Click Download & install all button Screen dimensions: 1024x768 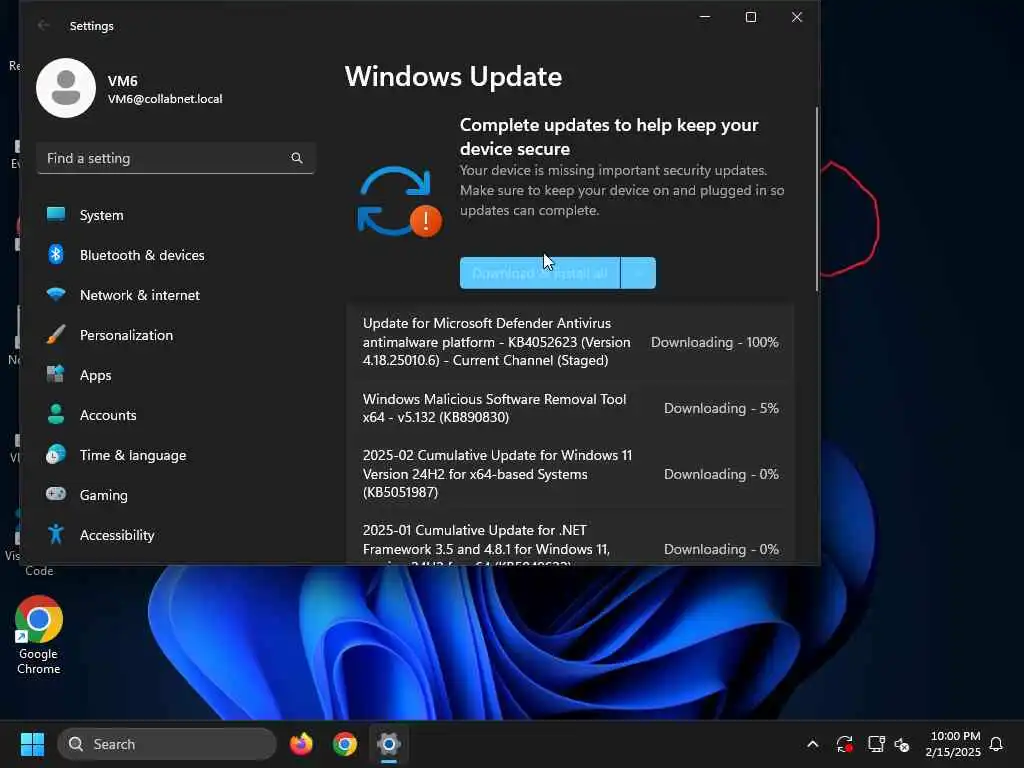pos(539,273)
